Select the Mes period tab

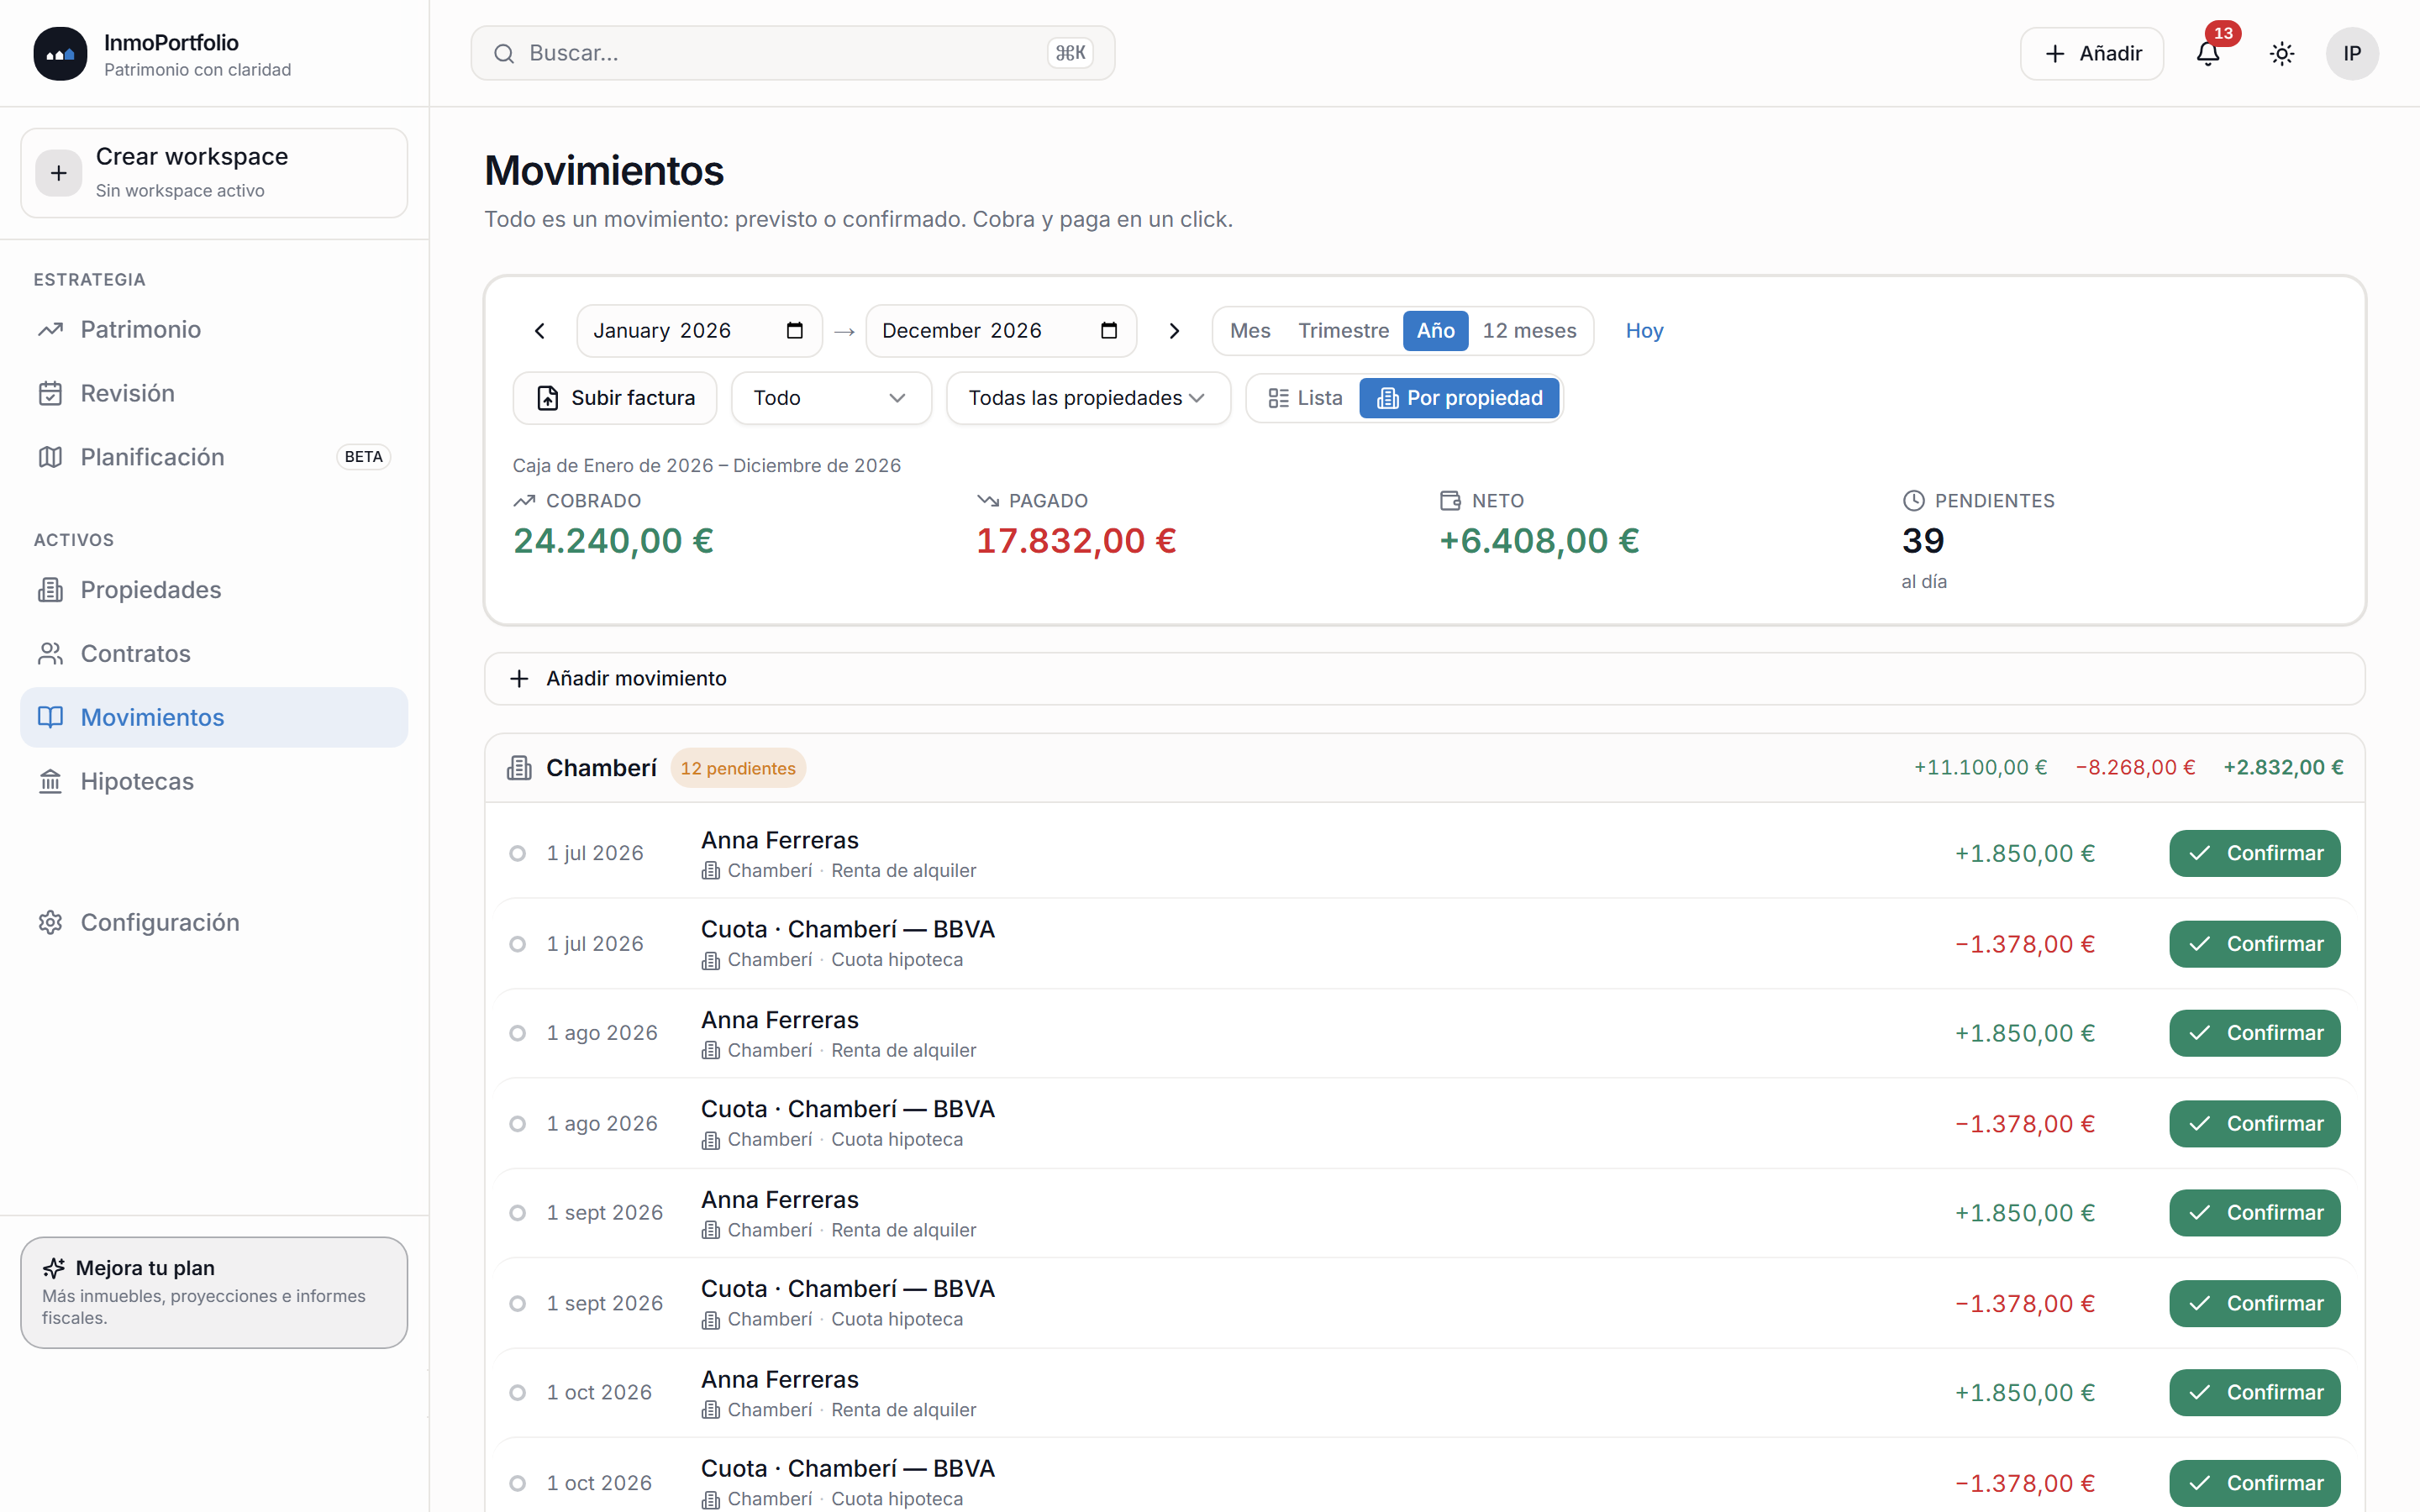pyautogui.click(x=1250, y=330)
